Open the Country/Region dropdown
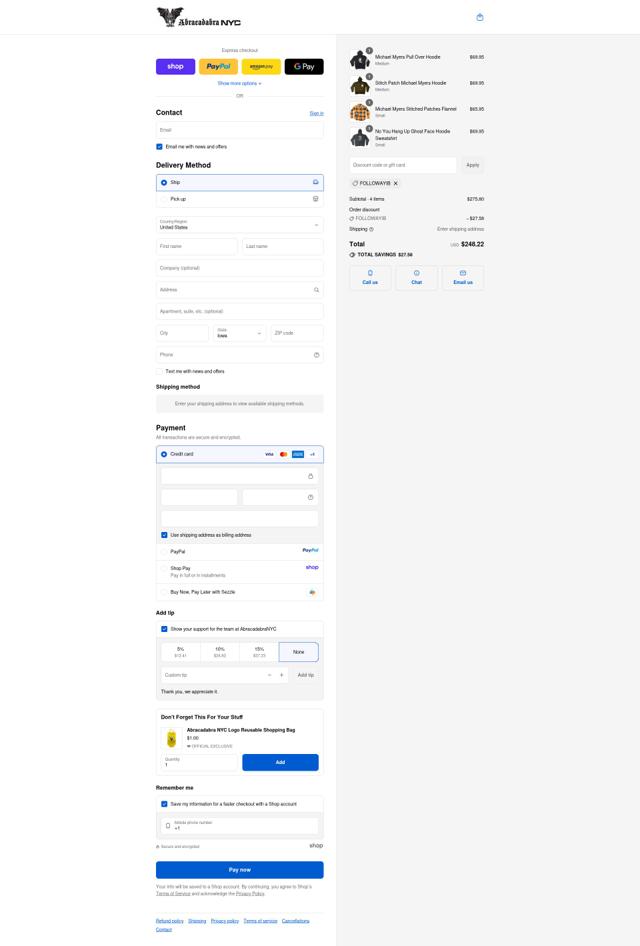The height and width of the screenshot is (946, 640). tap(239, 225)
